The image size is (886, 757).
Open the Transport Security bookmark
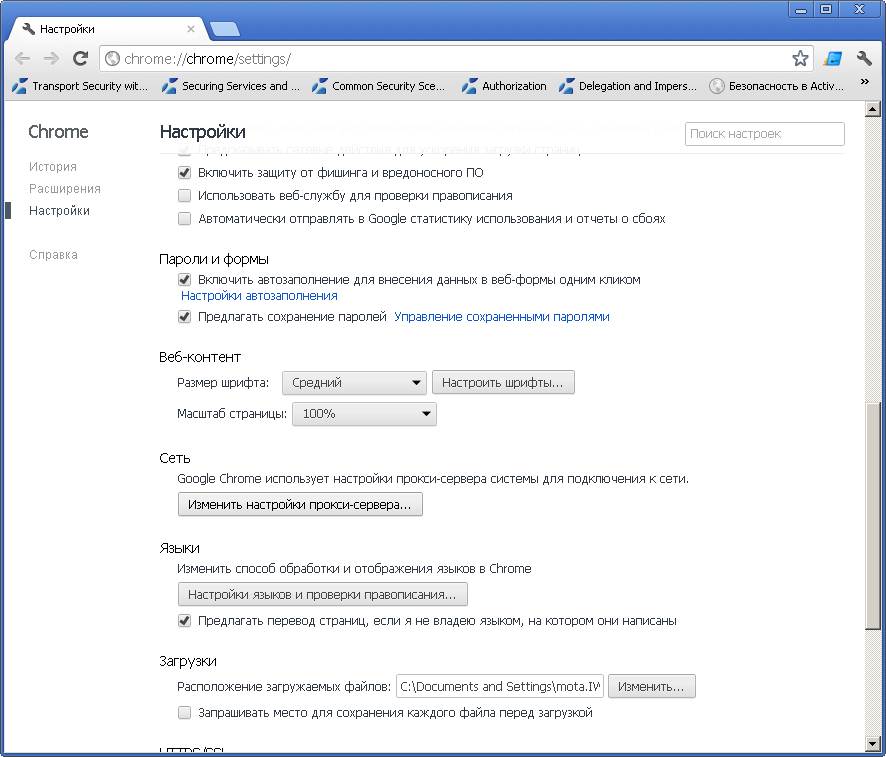click(x=80, y=86)
